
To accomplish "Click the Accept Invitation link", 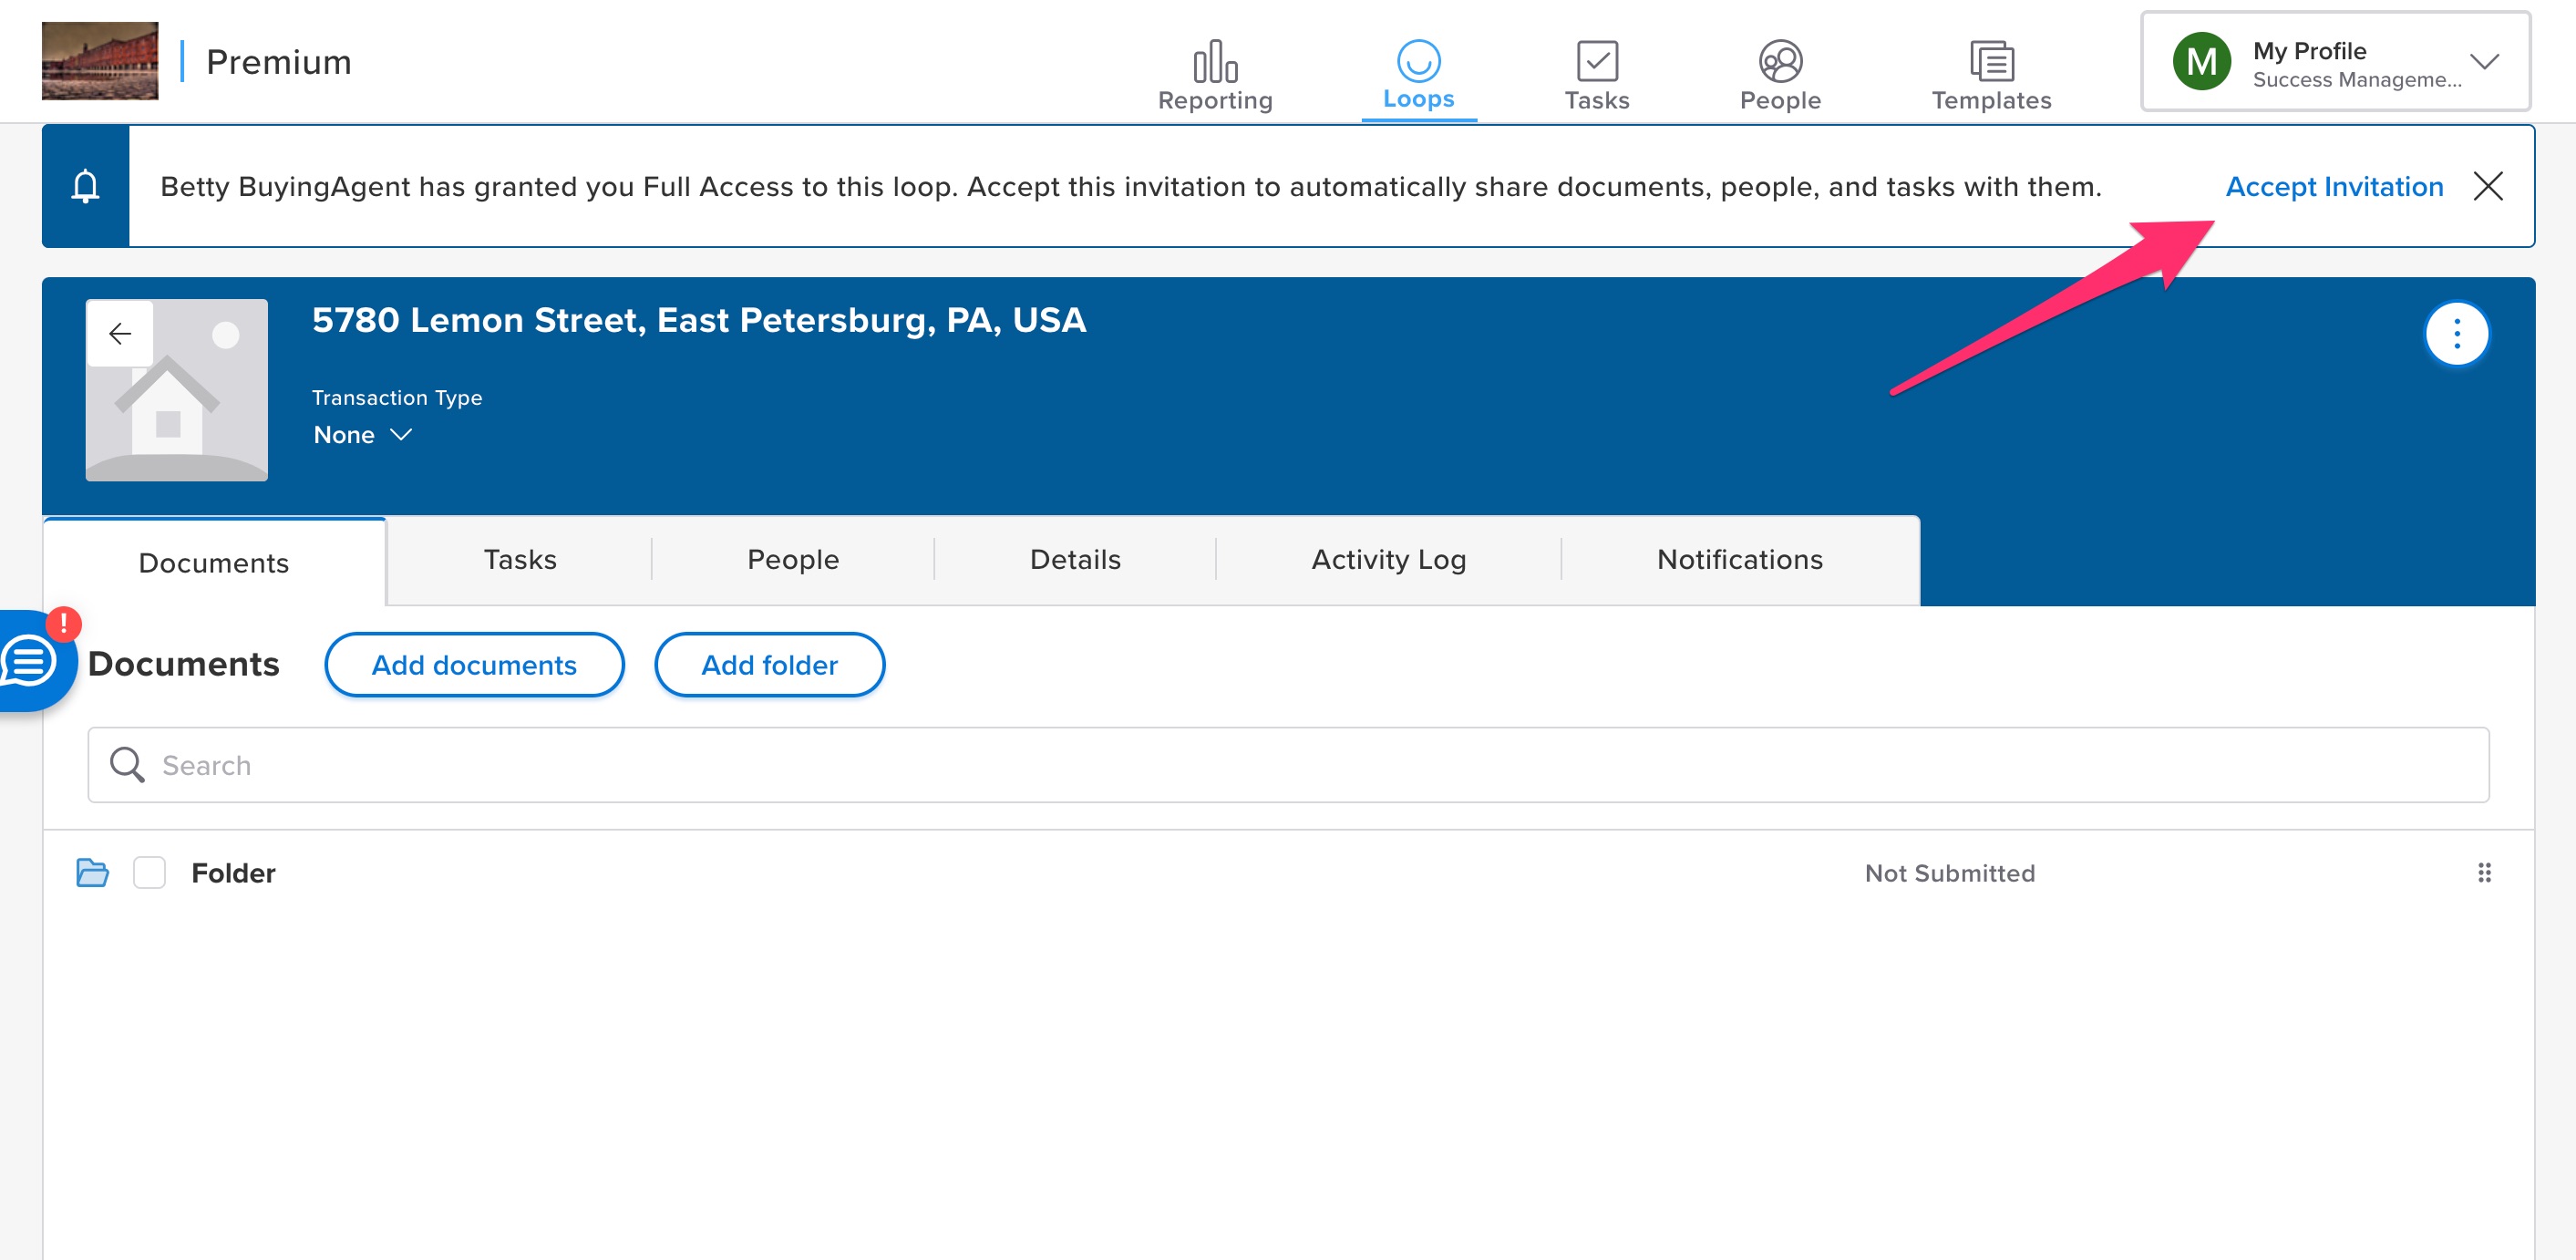I will 2333,187.
